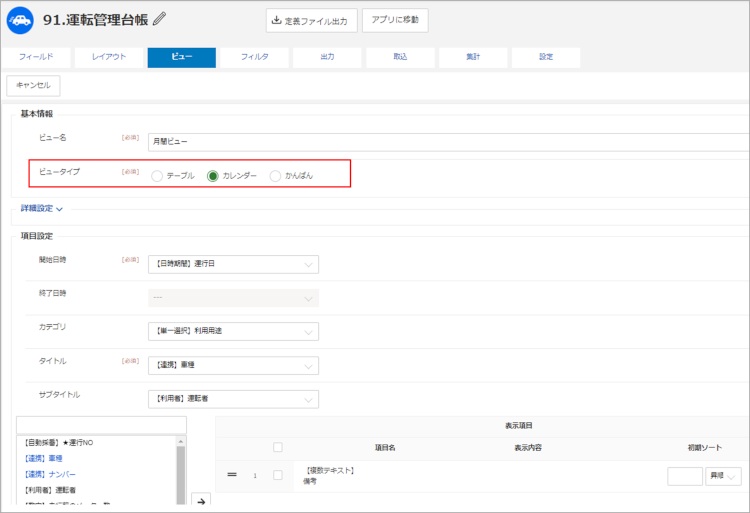
Task: Open the サブタイトル dropdown showing 運転者
Action: tap(233, 399)
